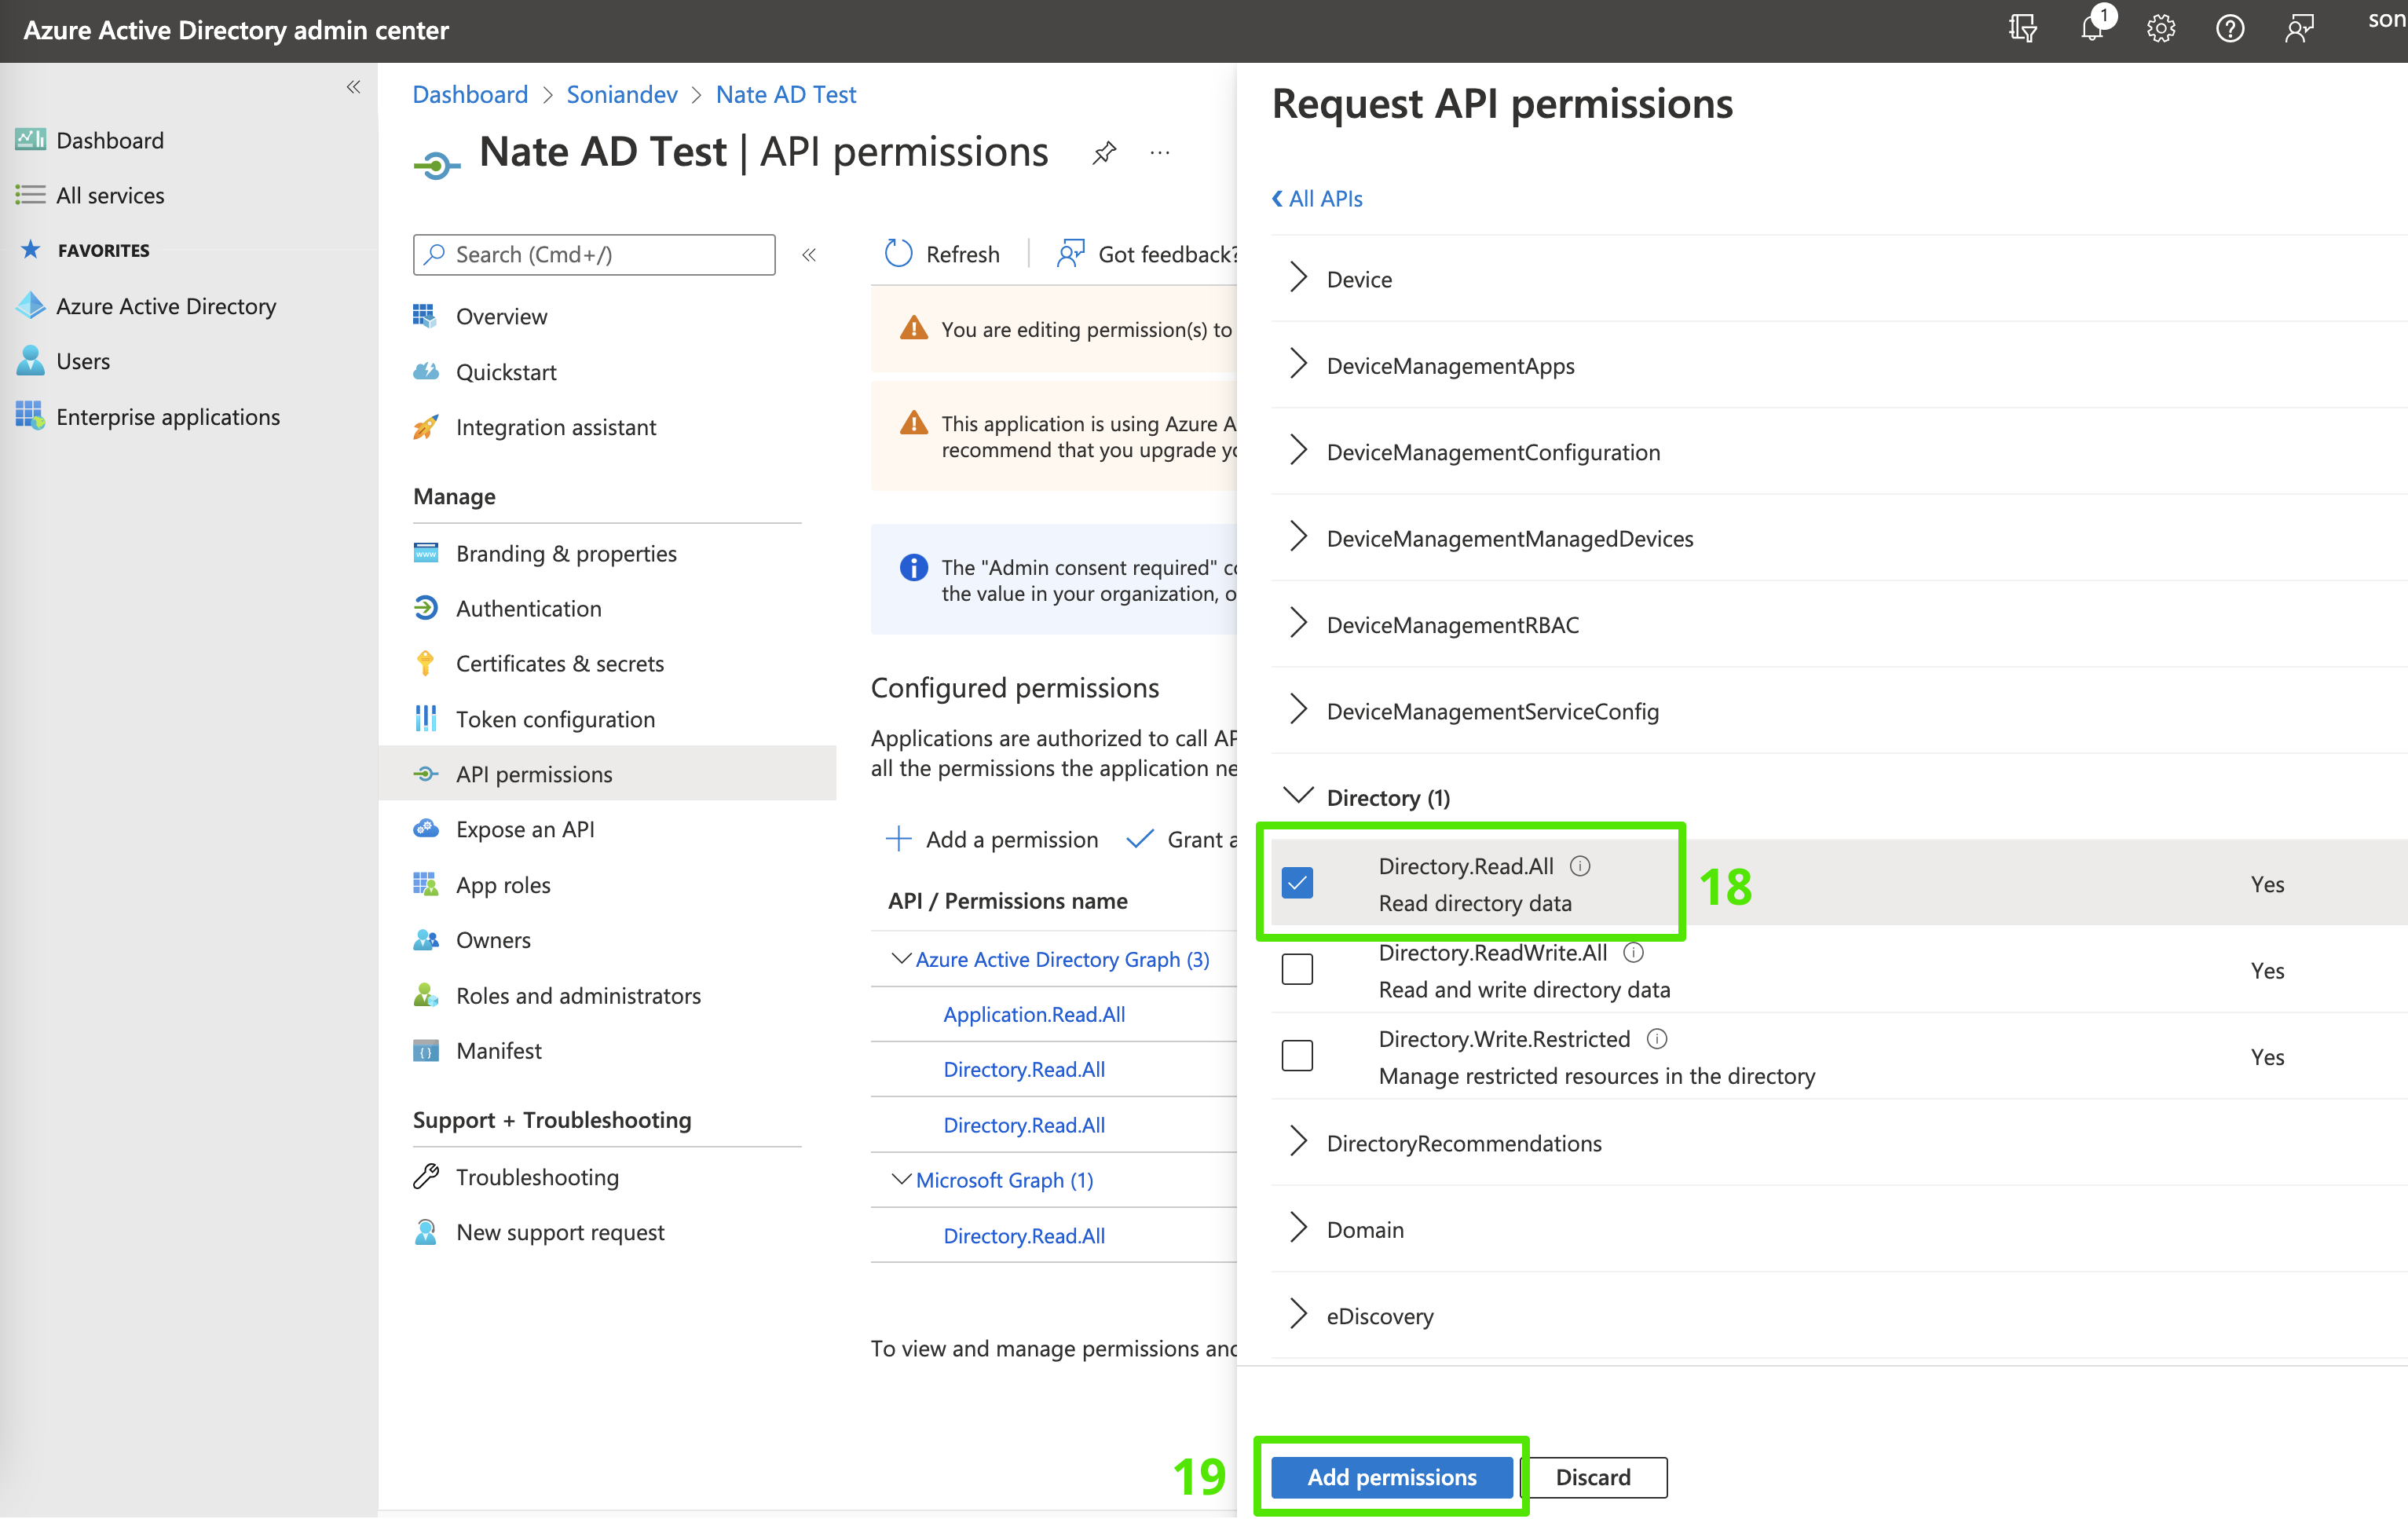Click the Got feedback icon
Viewport: 2408px width, 1519px height.
point(1070,254)
